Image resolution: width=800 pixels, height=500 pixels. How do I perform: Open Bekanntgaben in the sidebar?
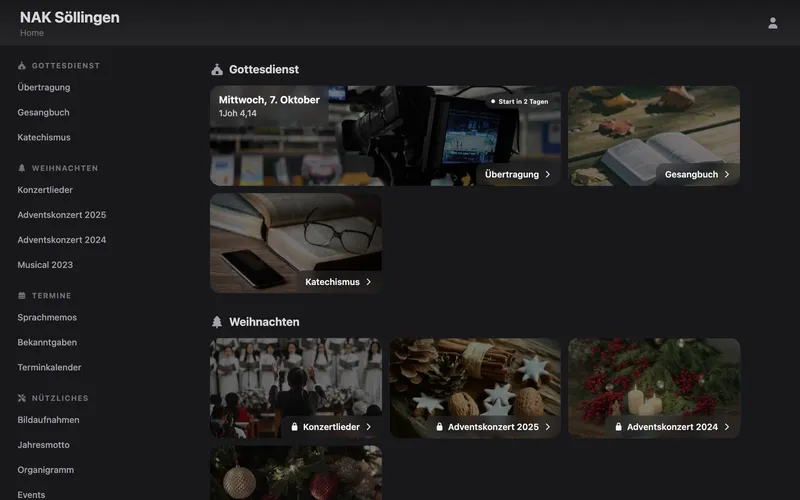(47, 342)
